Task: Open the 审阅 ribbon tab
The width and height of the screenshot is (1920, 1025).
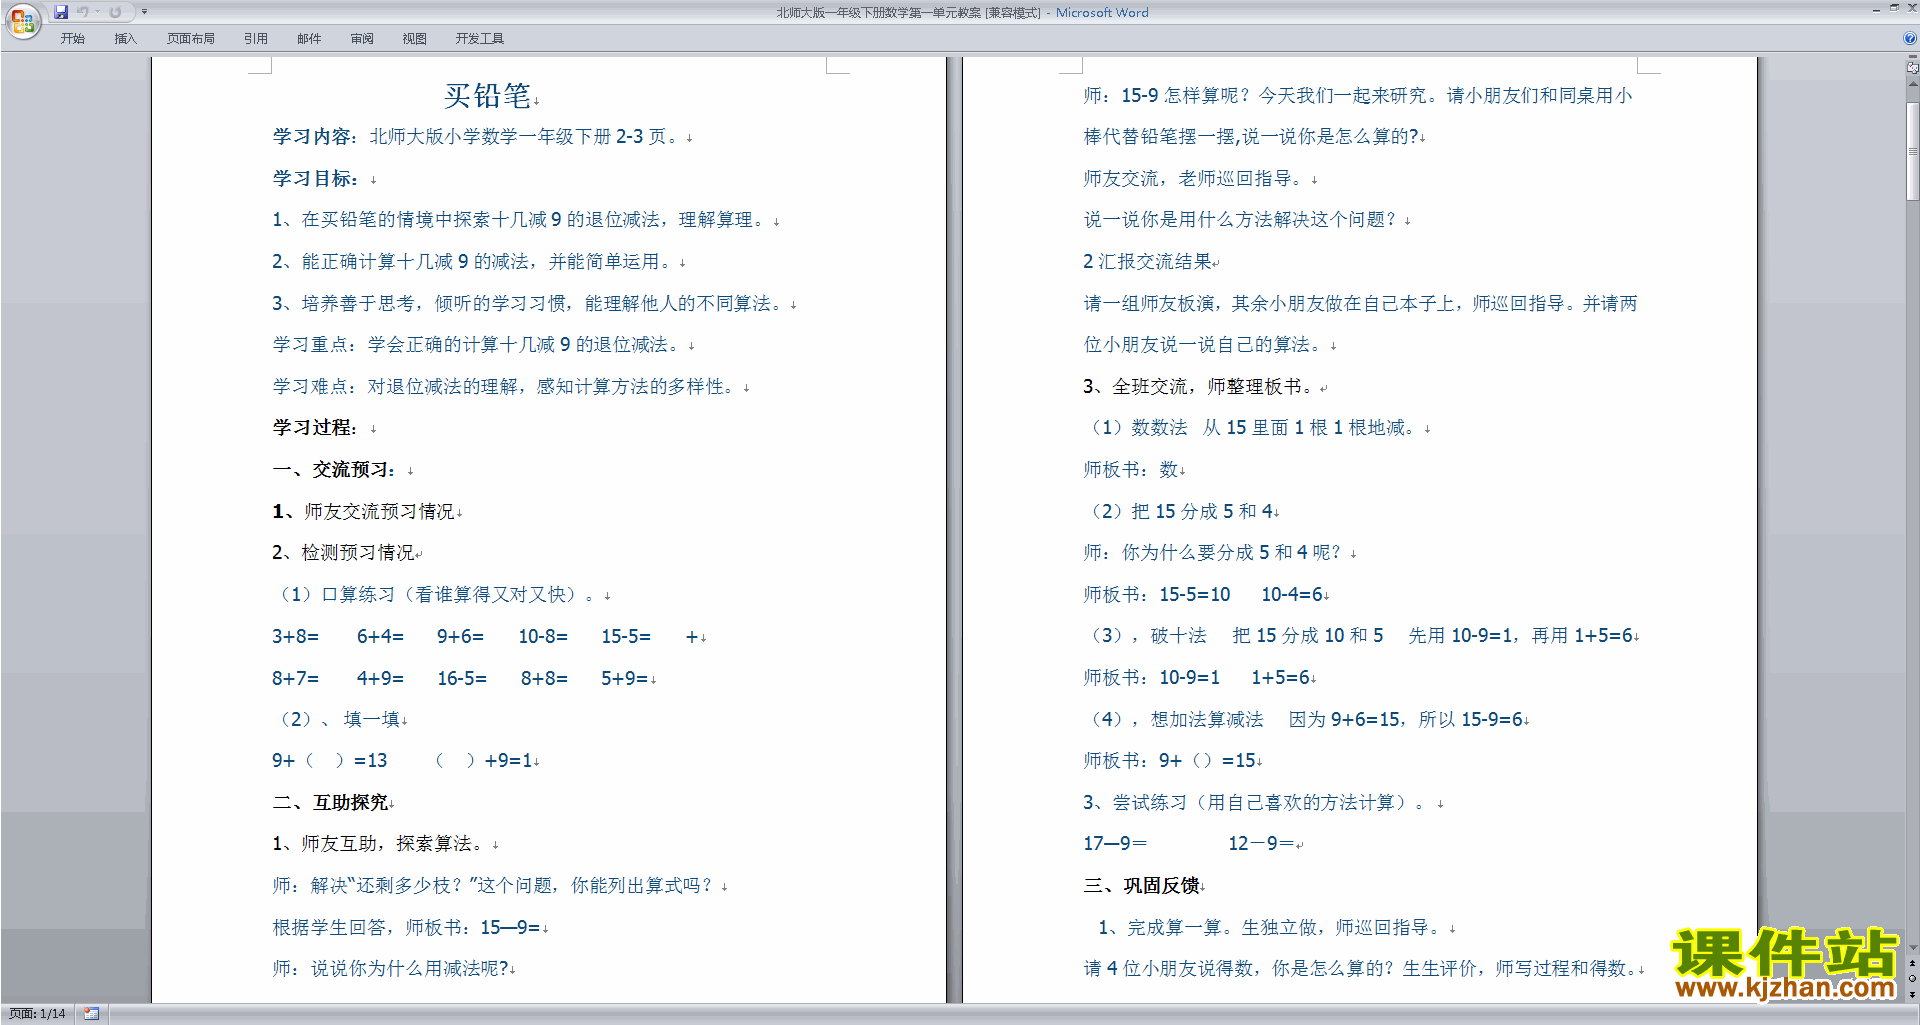Action: pos(362,38)
